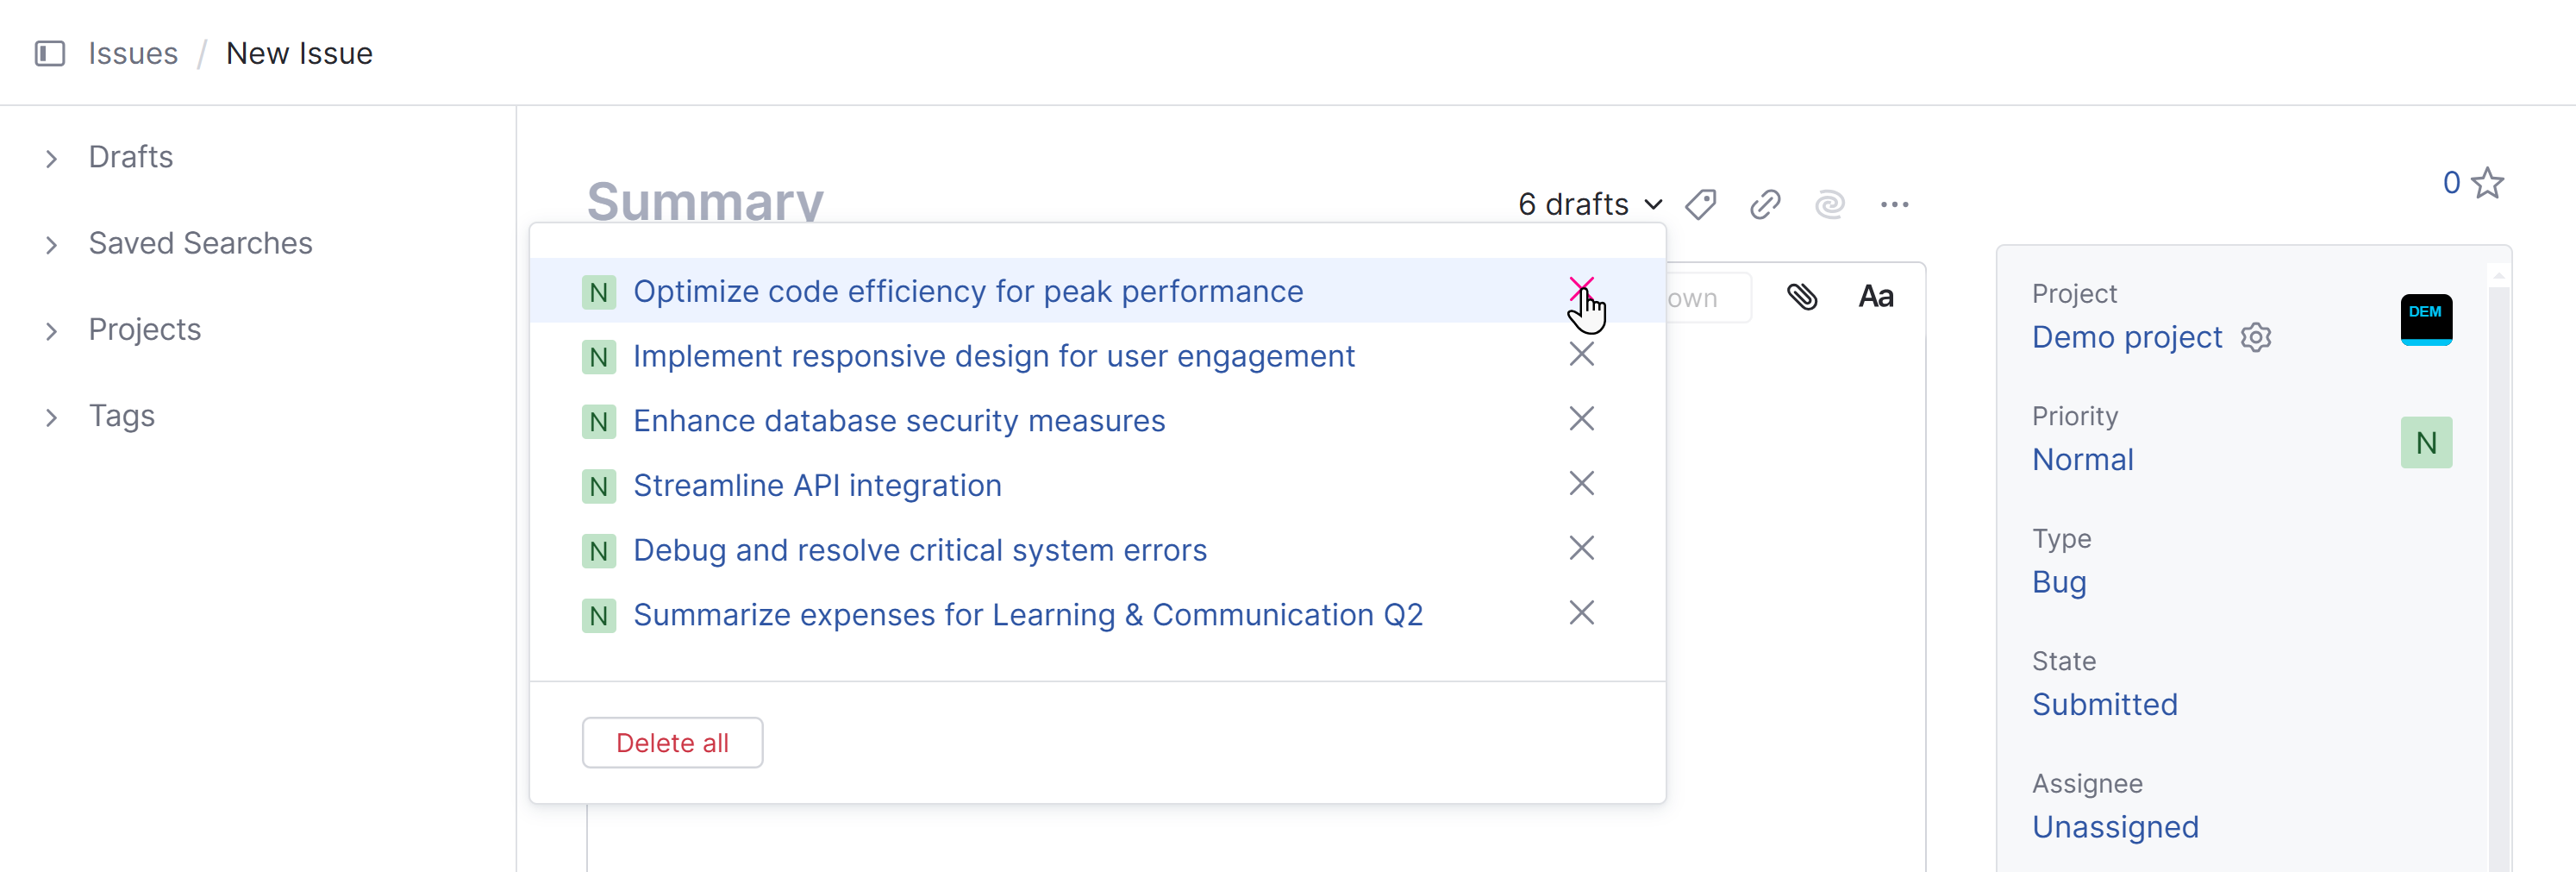This screenshot has height=872, width=2576.
Task: Select New Issue in the breadcrumb
Action: pos(299,54)
